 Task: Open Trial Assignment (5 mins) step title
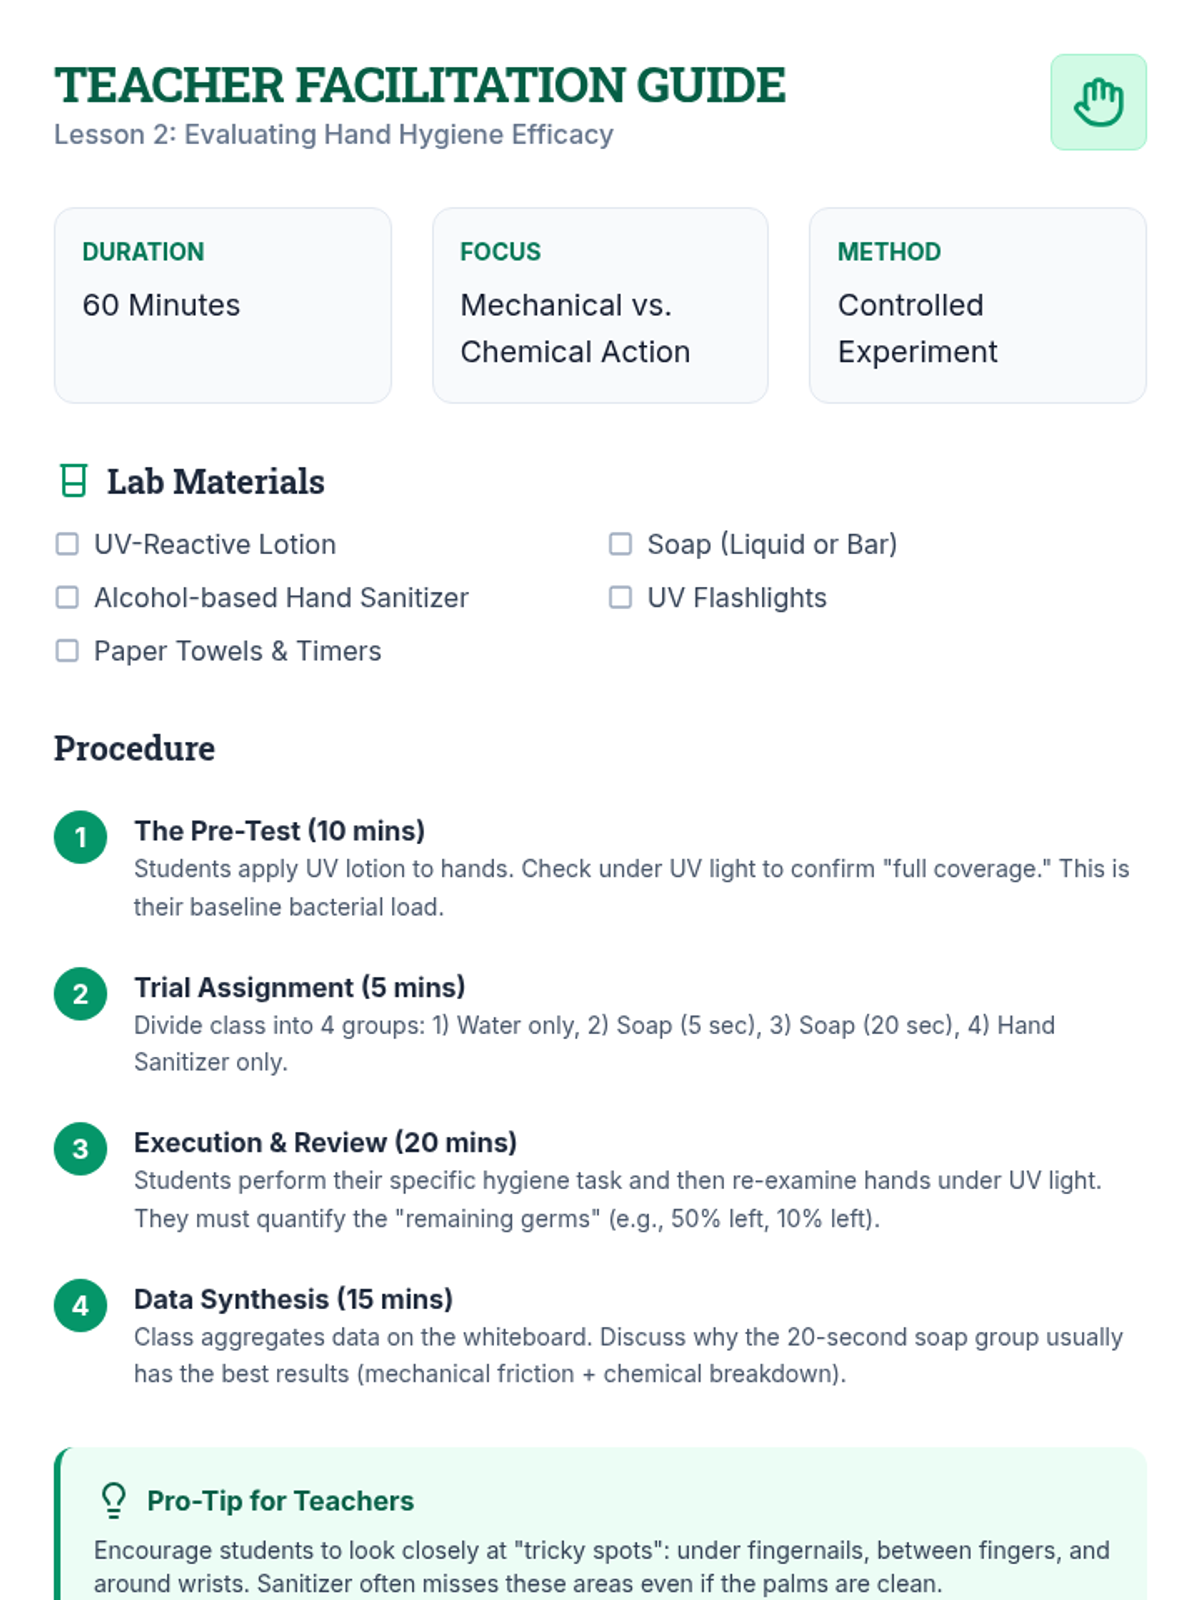[x=299, y=988]
